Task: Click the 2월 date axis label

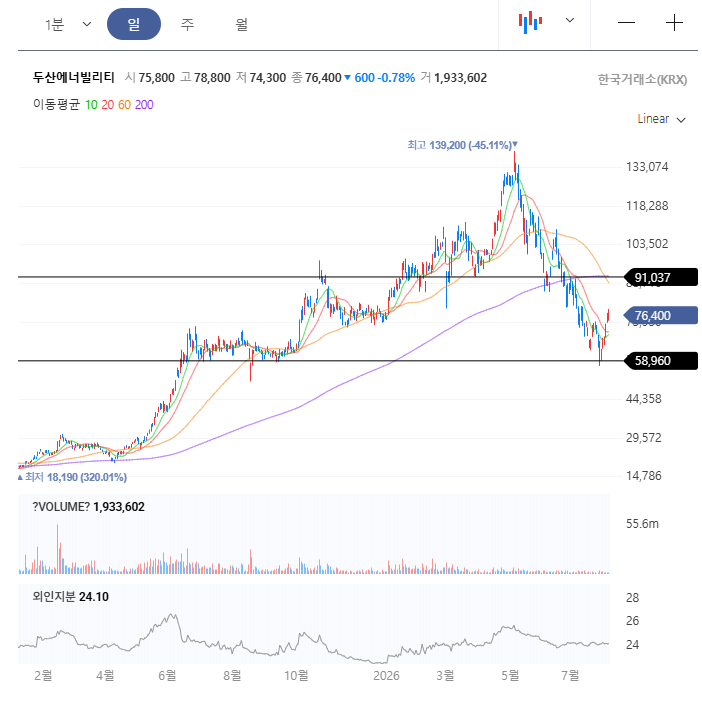Action: [43, 676]
